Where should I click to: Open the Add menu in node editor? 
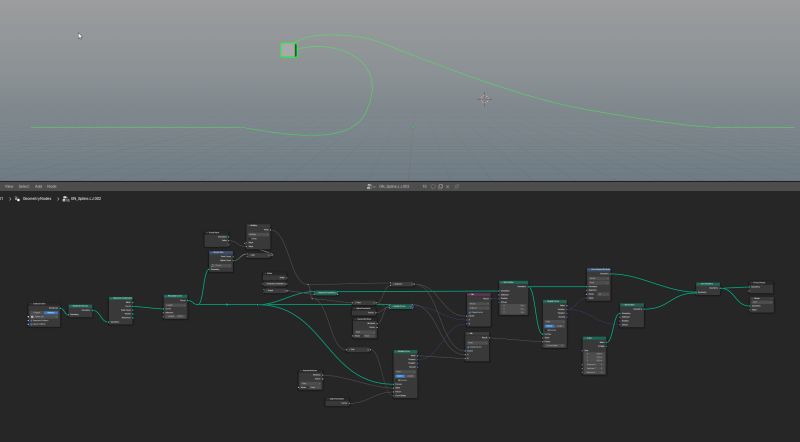(38, 187)
